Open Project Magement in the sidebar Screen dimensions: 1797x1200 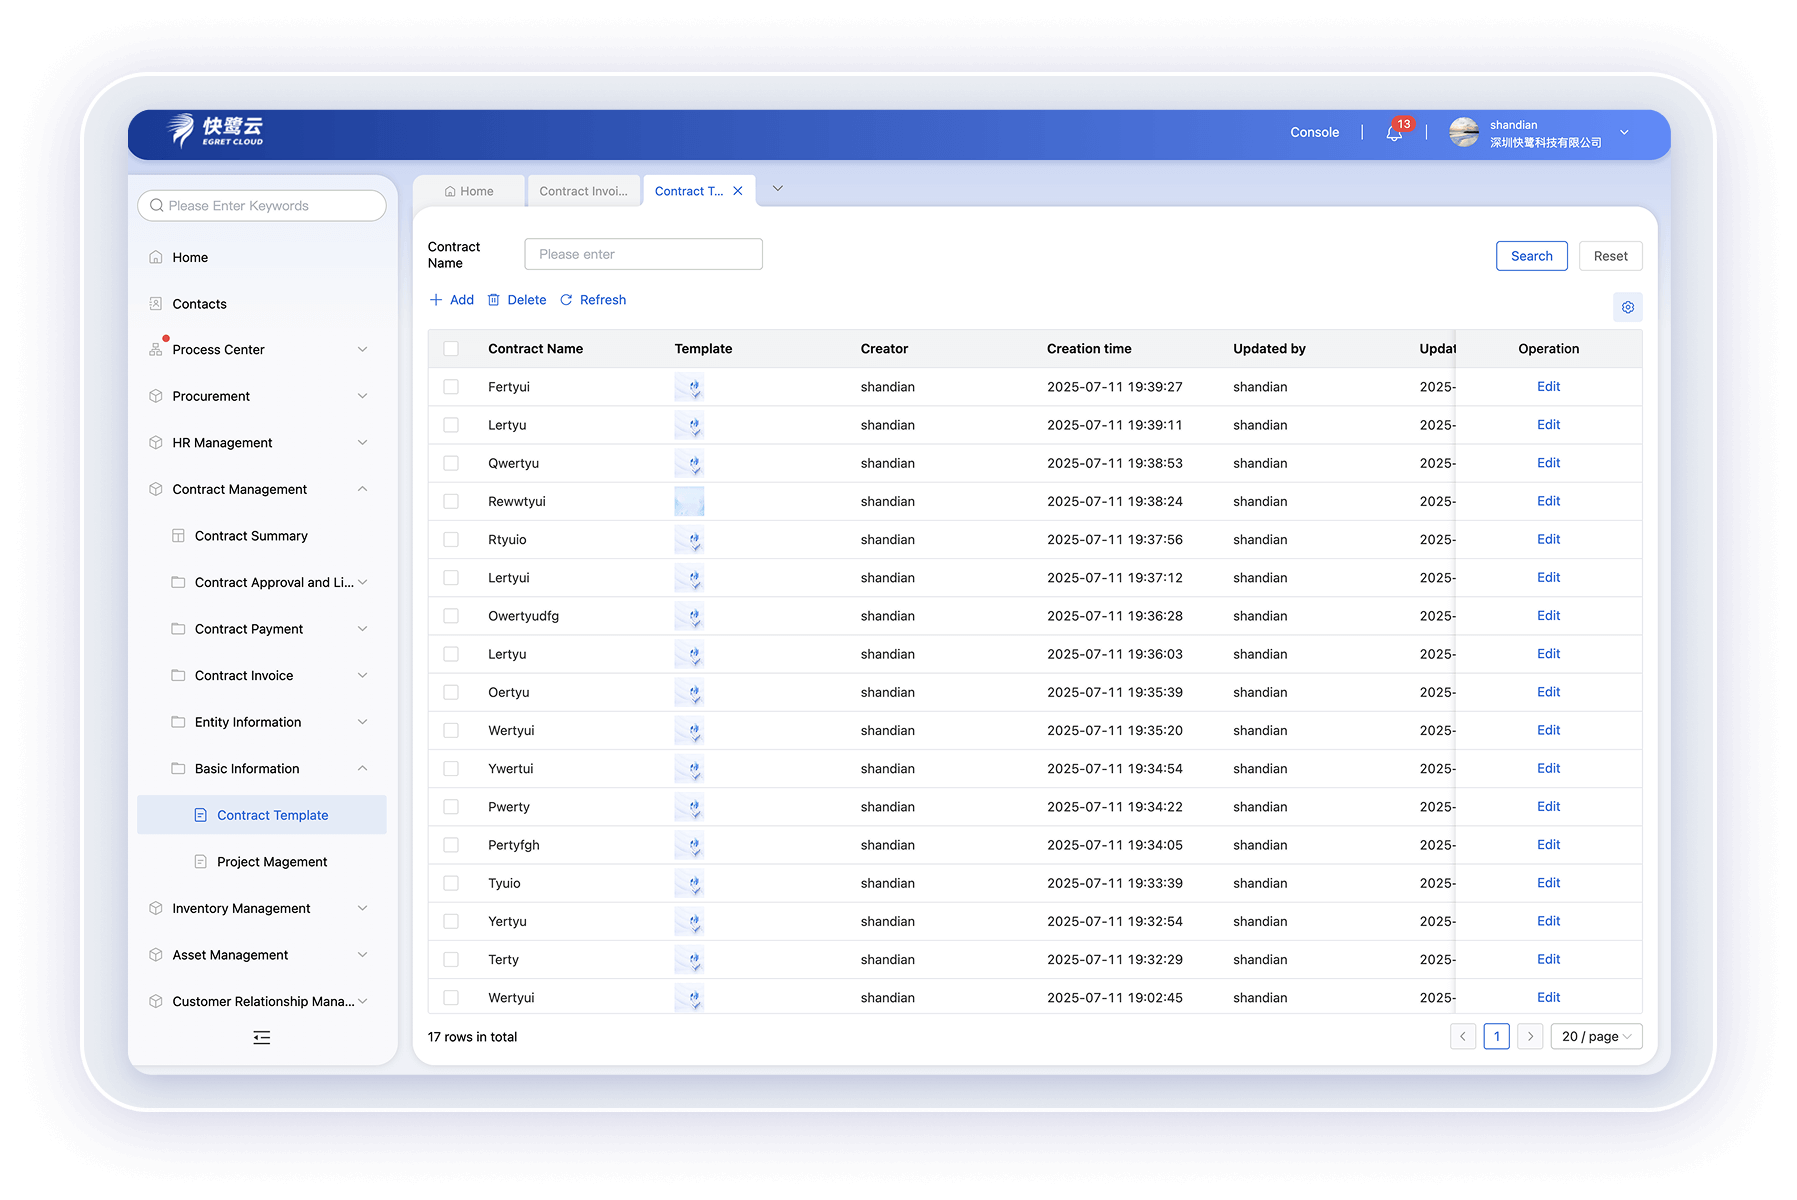pos(271,862)
